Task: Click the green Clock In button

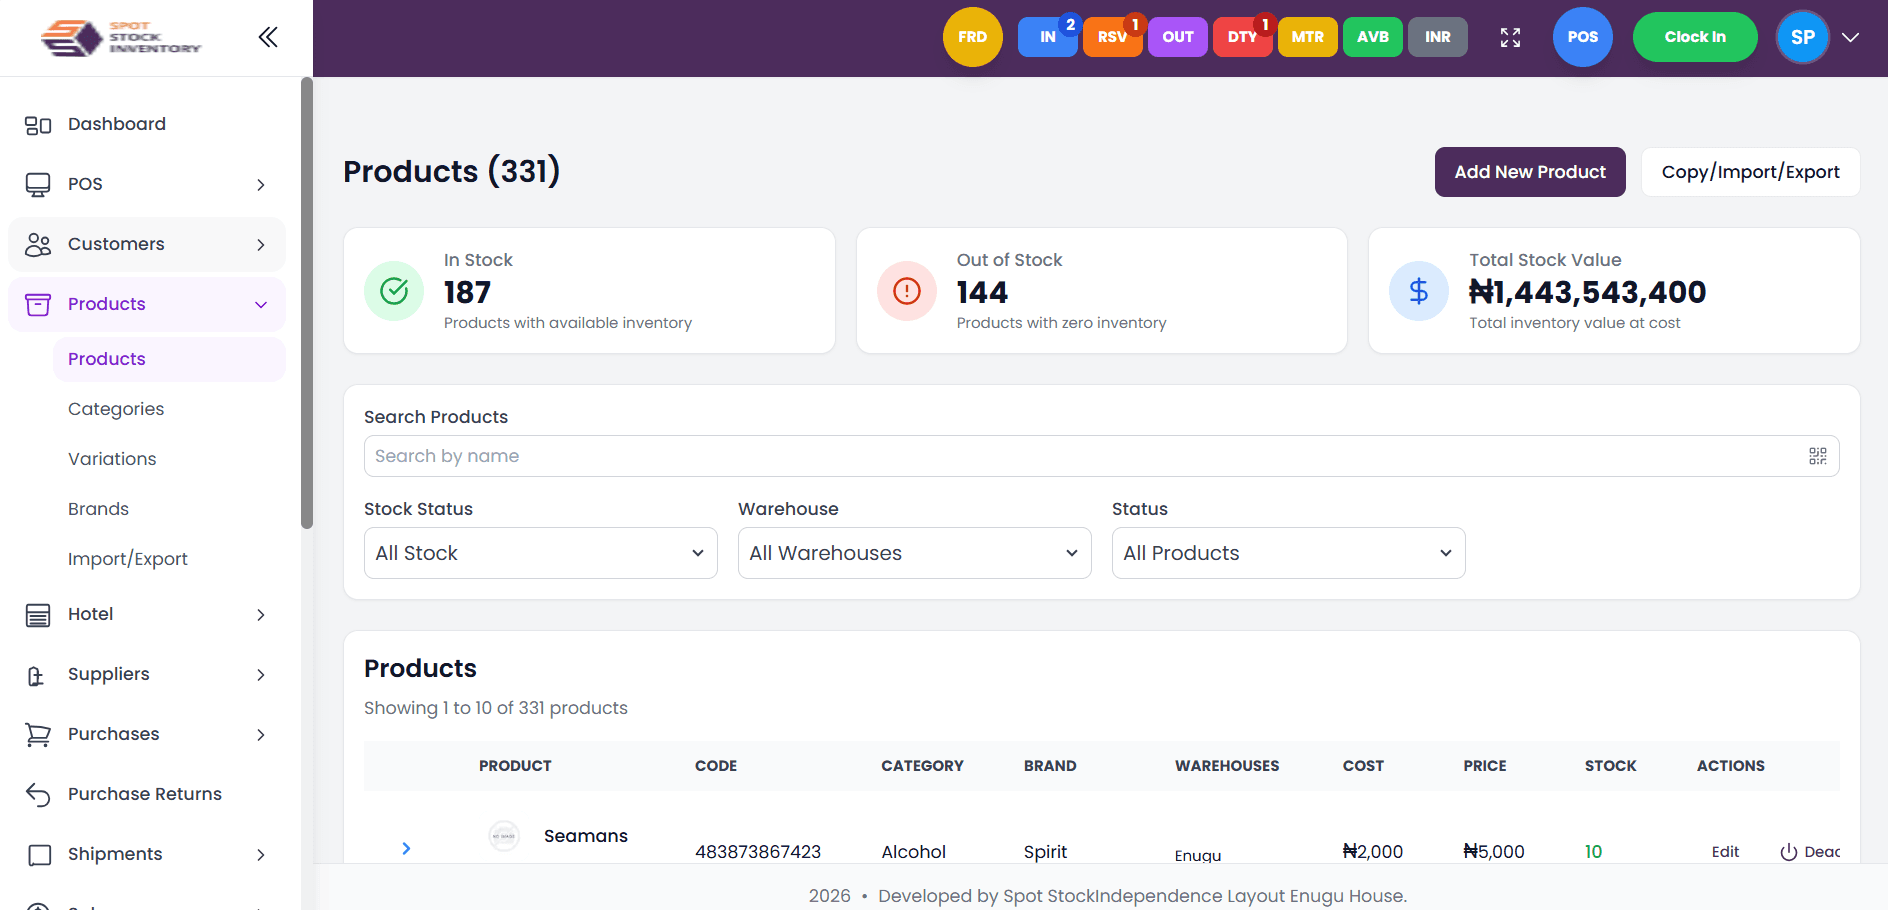Action: point(1694,38)
